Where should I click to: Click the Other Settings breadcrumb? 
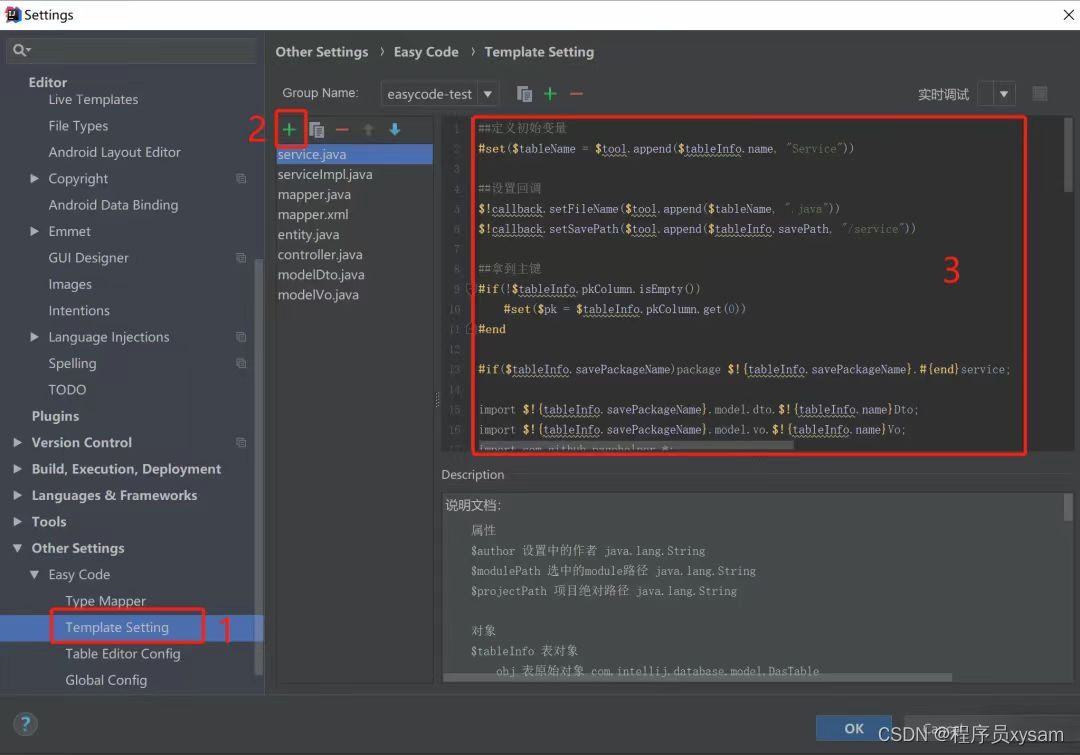[x=321, y=51]
